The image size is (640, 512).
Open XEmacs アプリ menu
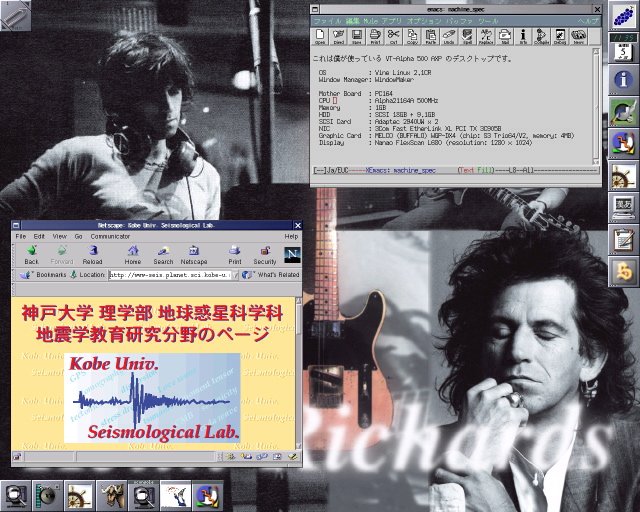coord(392,21)
